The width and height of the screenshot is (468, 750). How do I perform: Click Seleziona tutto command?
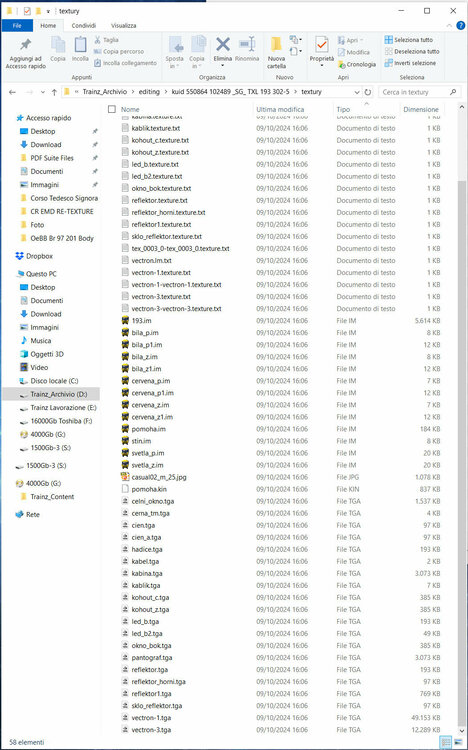(409, 40)
